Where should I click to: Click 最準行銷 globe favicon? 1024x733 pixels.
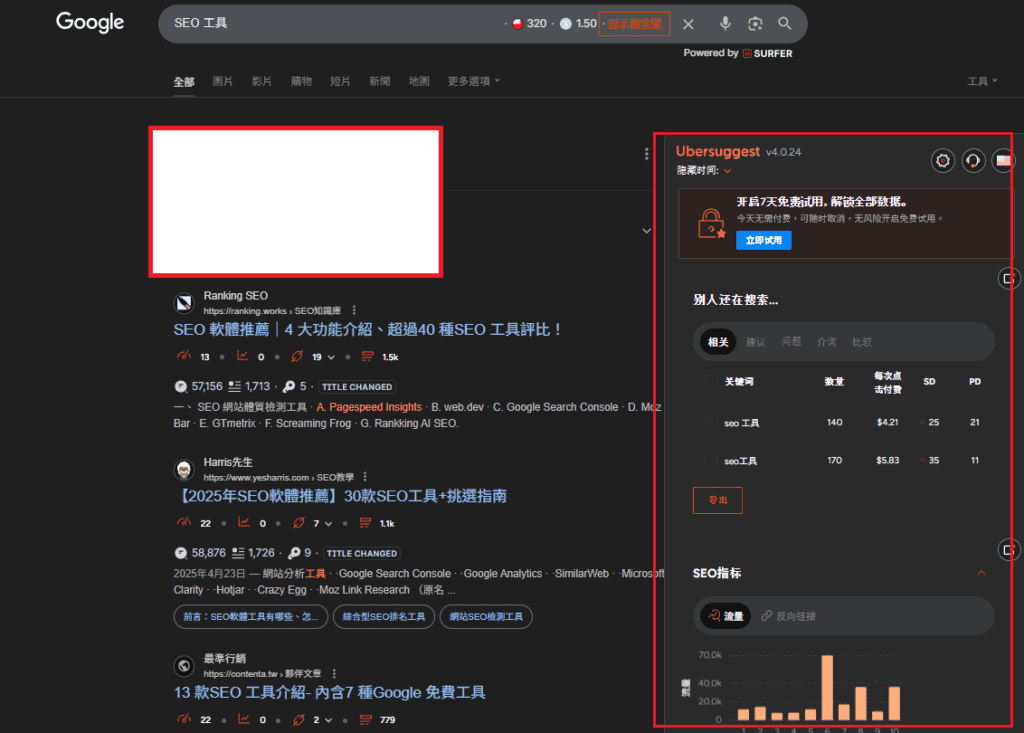(x=184, y=666)
